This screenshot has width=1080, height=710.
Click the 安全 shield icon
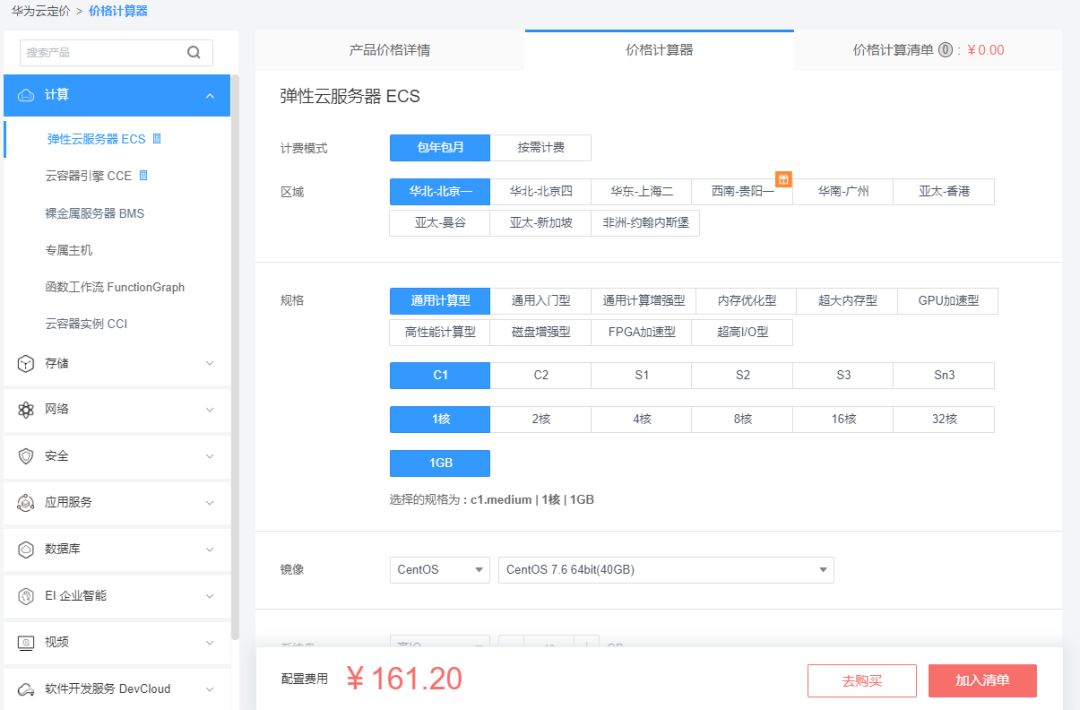pos(25,456)
